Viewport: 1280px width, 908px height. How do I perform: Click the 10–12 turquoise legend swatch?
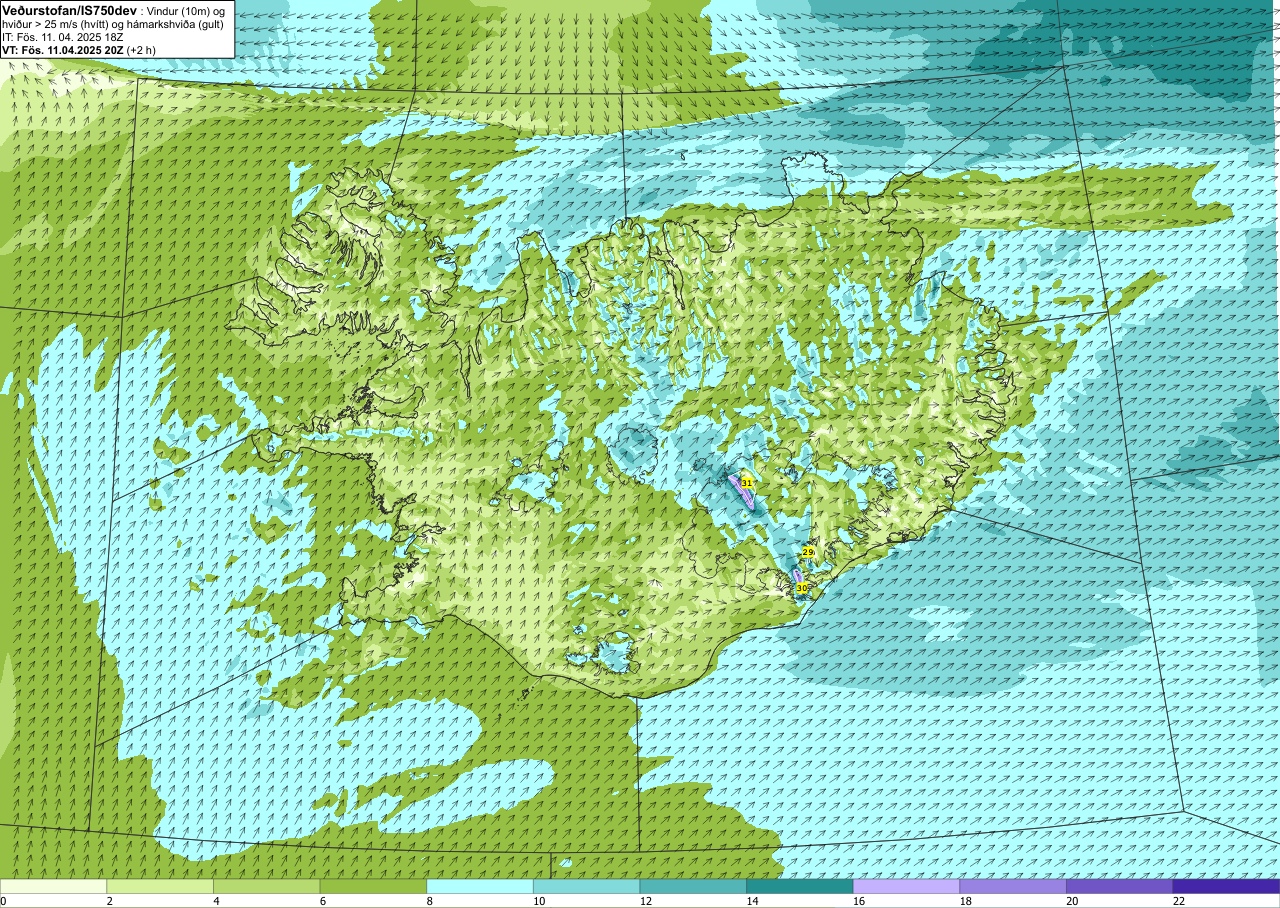[586, 886]
